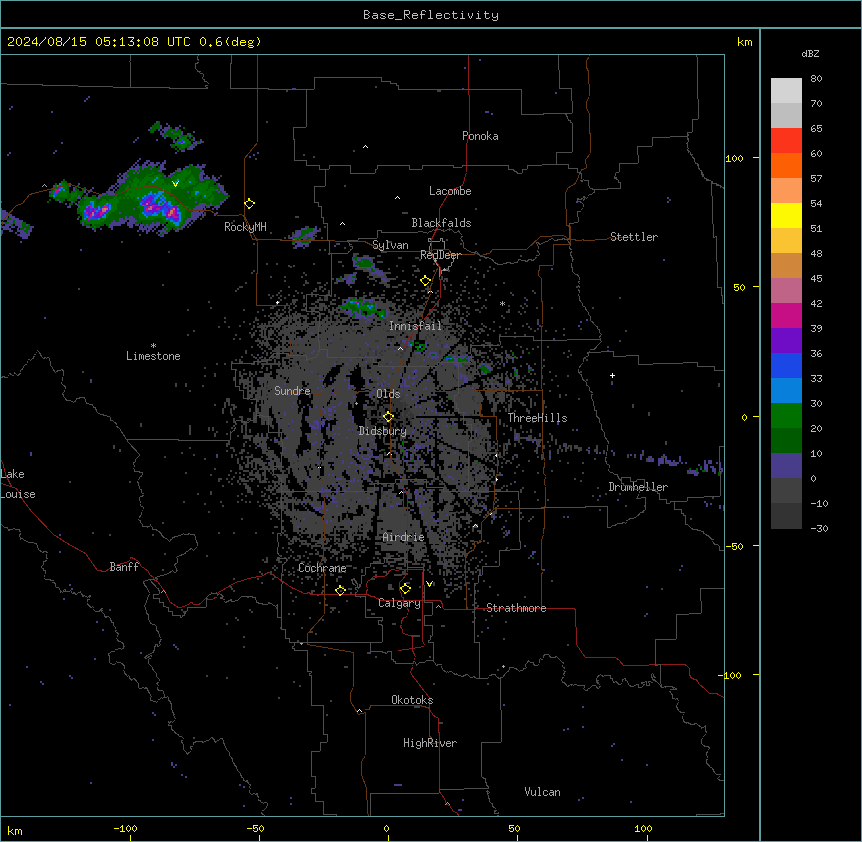Click the Lacombe city label
The image size is (862, 842).
click(450, 191)
